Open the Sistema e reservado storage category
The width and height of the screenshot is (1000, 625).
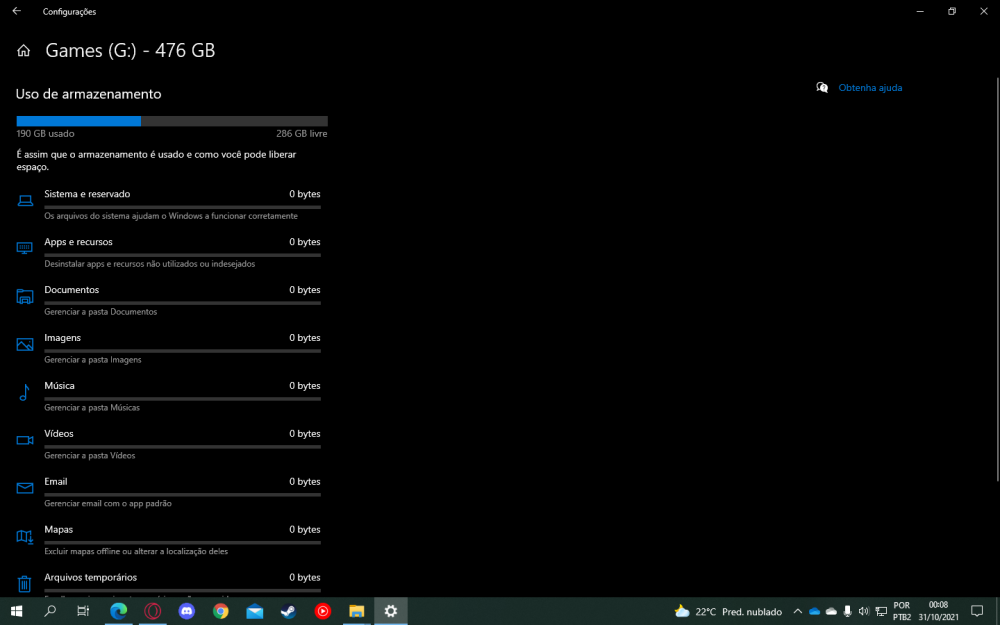[x=87, y=194]
